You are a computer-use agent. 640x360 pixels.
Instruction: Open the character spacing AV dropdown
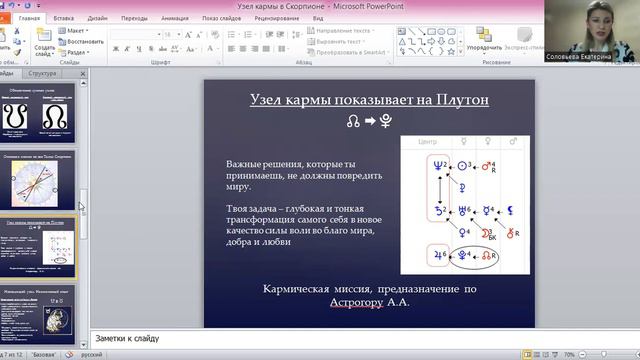176,49
